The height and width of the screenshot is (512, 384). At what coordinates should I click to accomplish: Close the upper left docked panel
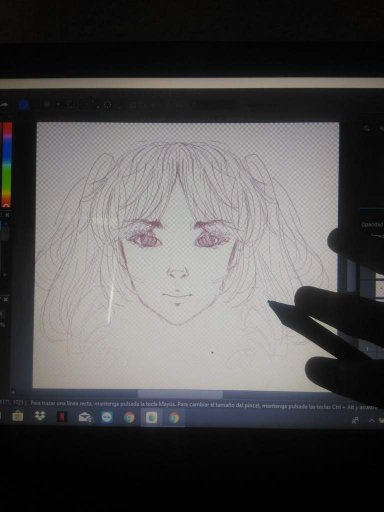8,215
